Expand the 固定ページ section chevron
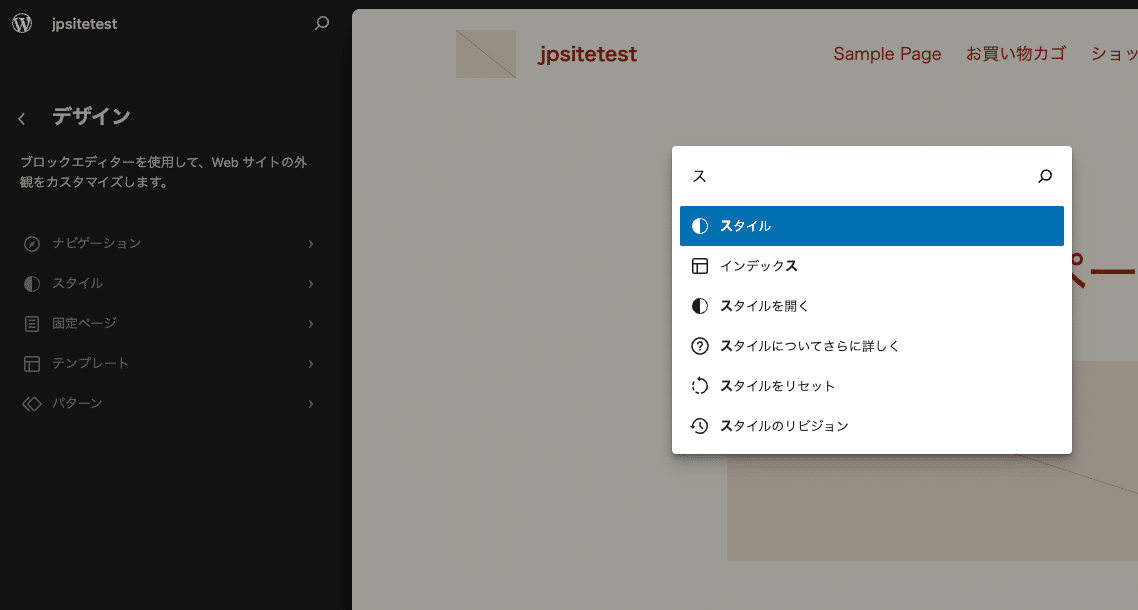The height and width of the screenshot is (610, 1138). [310, 323]
